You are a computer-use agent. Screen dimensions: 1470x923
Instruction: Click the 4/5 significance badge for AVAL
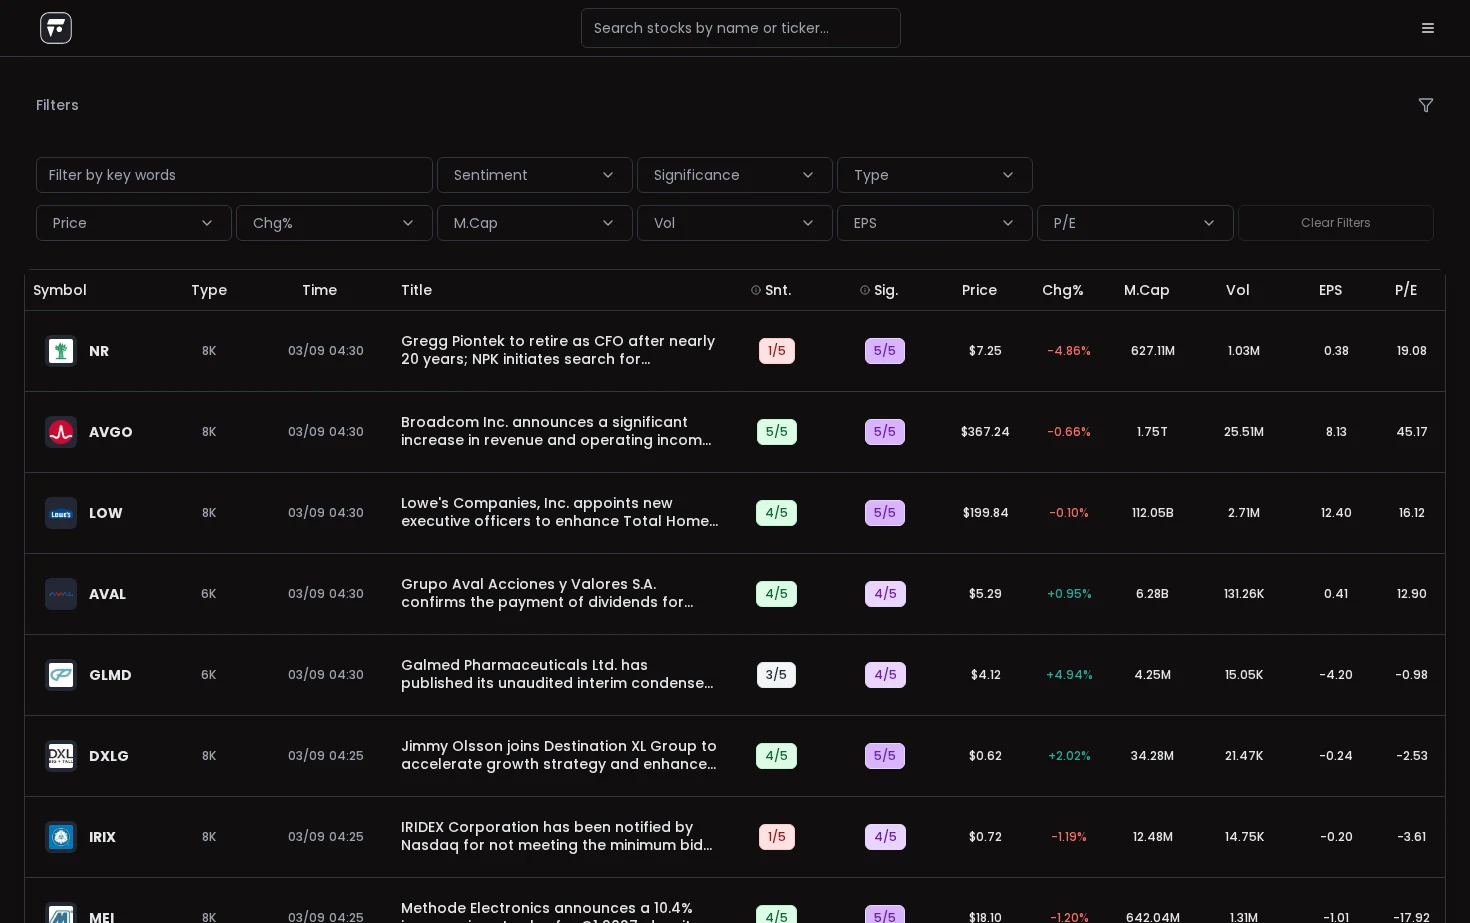coord(886,594)
